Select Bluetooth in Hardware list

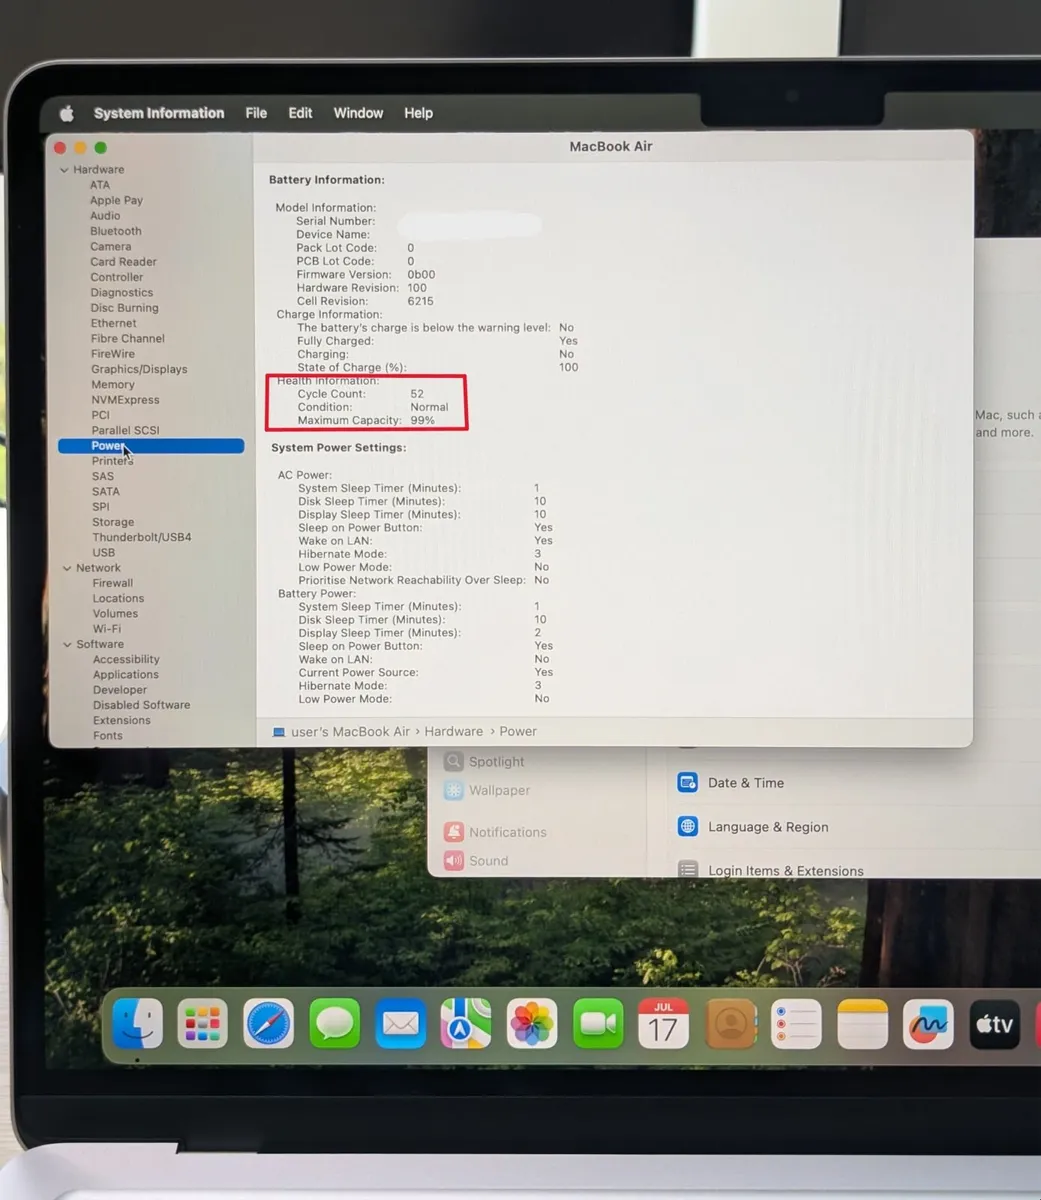116,231
